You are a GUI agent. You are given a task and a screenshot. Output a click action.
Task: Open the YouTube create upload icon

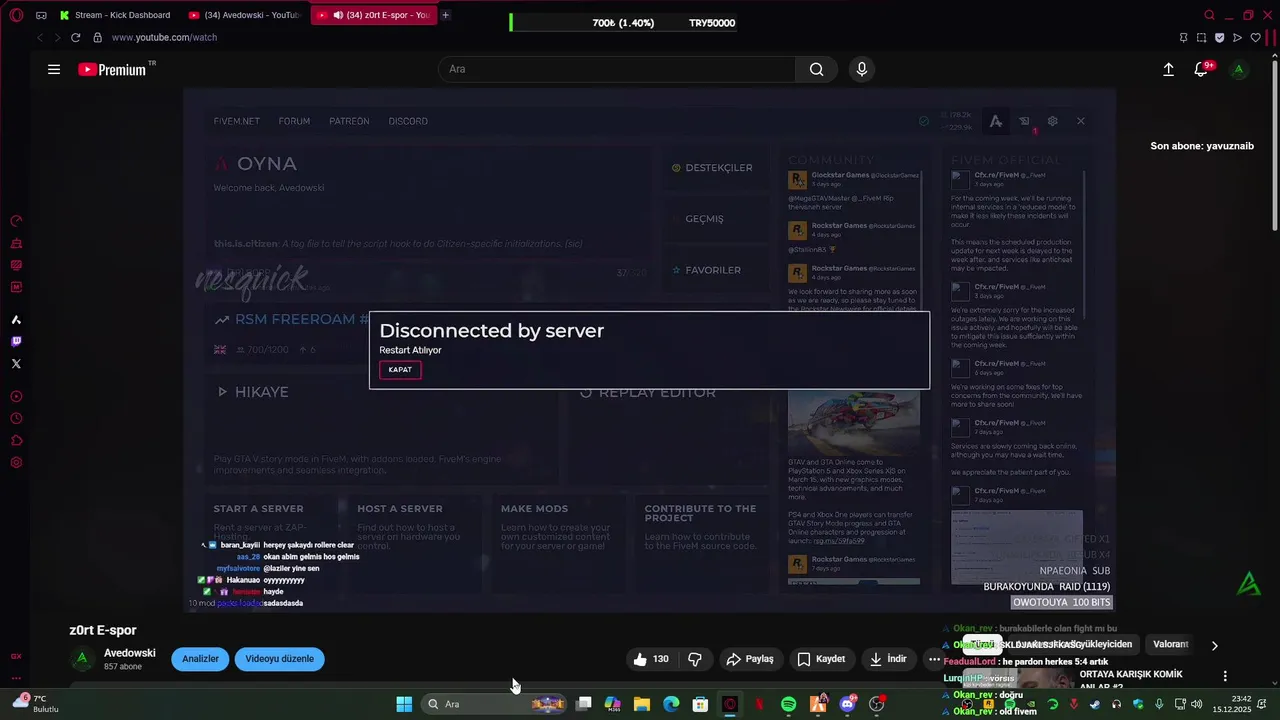[x=1168, y=69]
